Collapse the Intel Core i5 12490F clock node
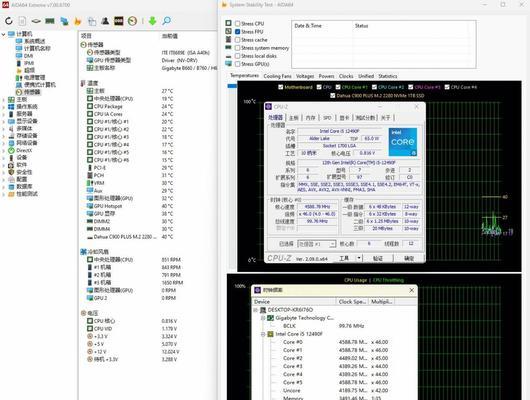Screen dimensions: 530x400 click(x=263, y=334)
